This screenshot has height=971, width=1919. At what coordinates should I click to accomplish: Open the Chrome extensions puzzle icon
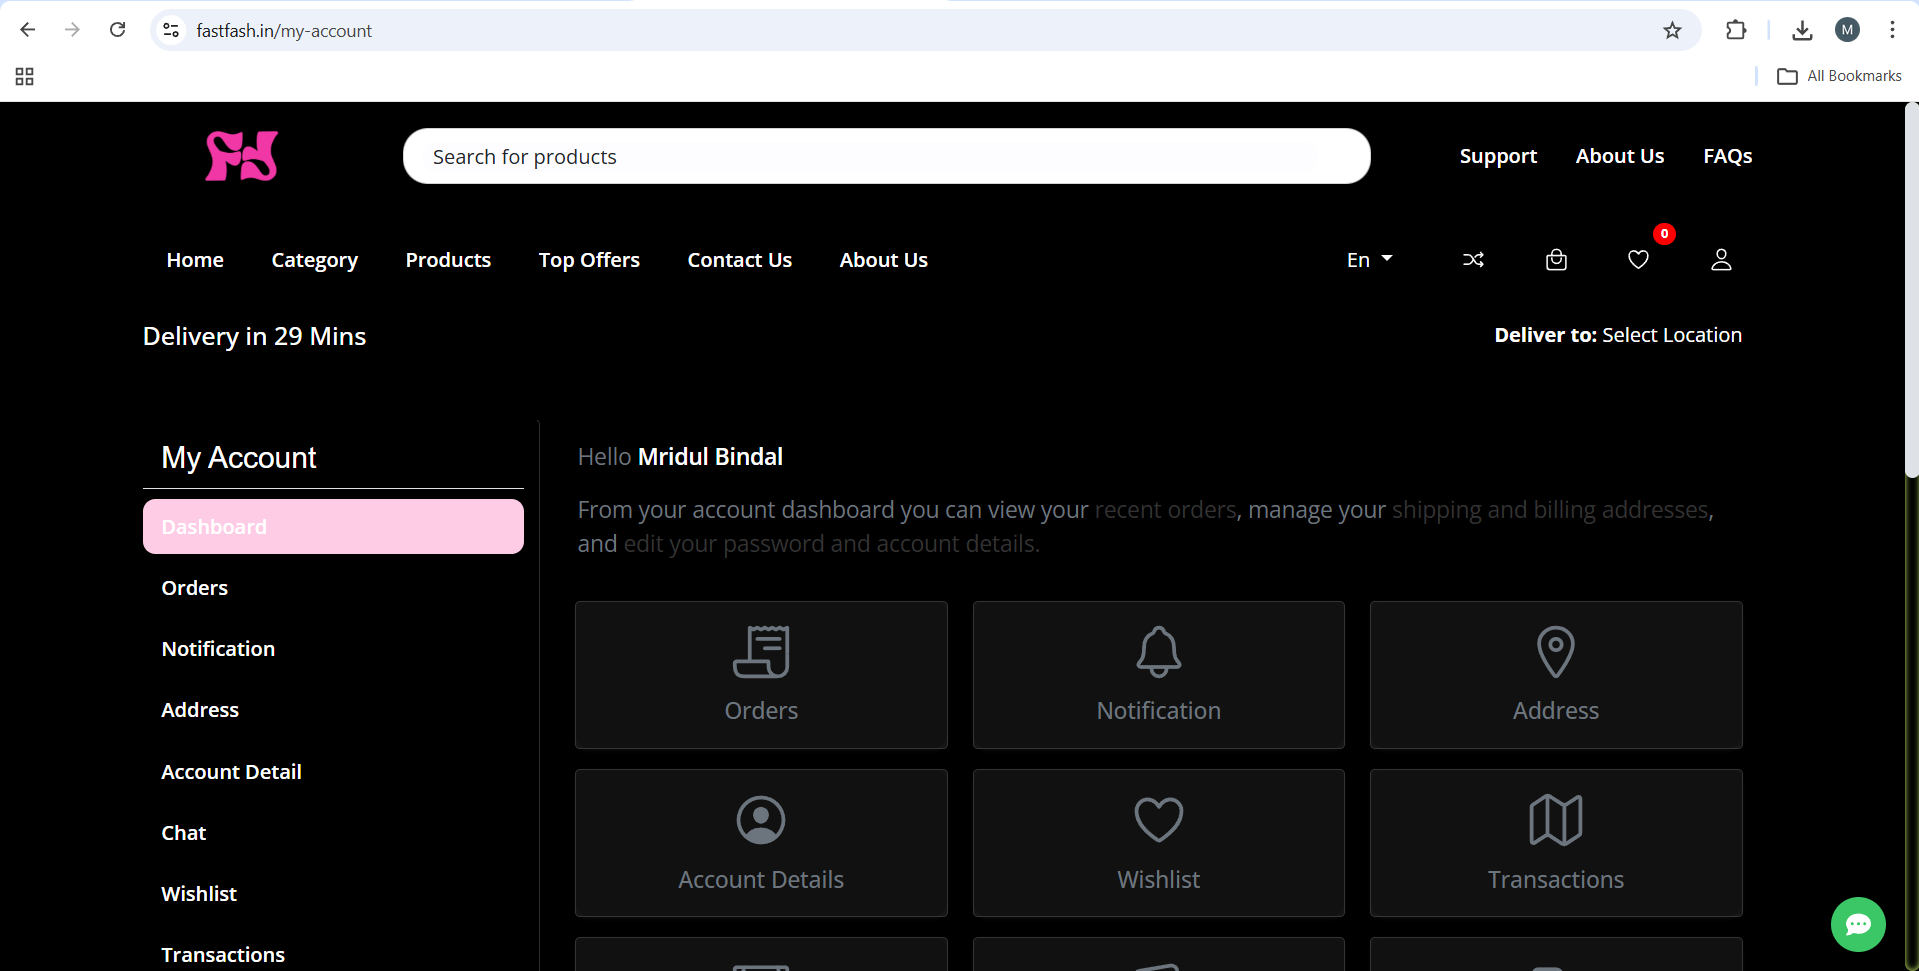tap(1736, 31)
